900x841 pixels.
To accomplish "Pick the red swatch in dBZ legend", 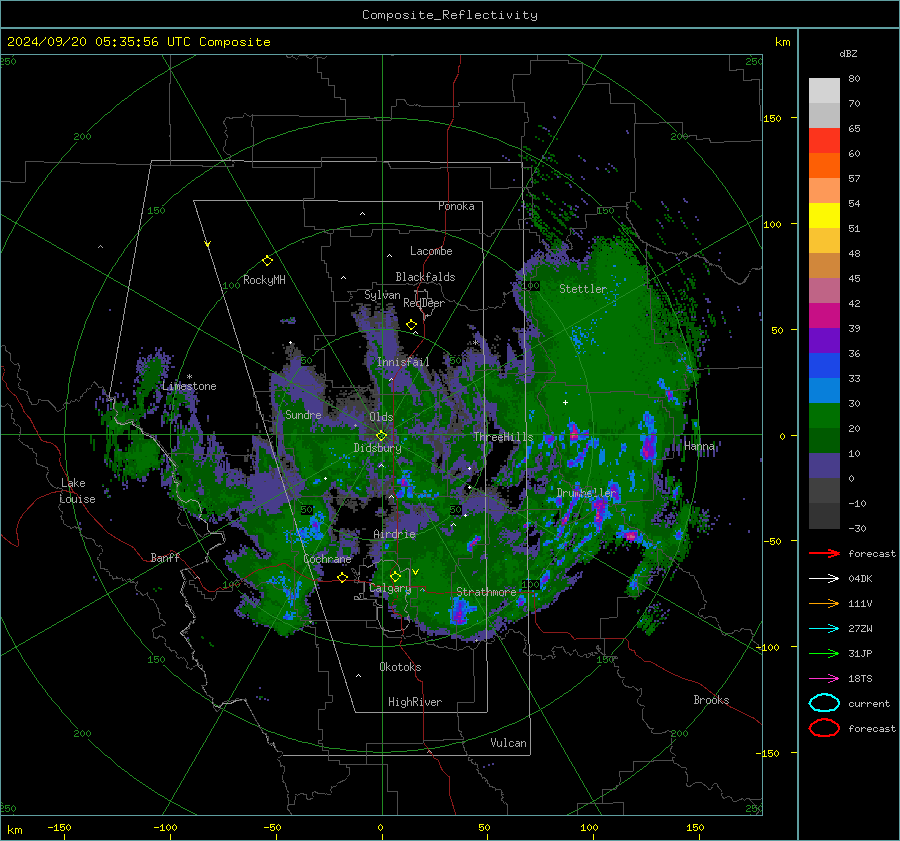I will coord(824,141).
